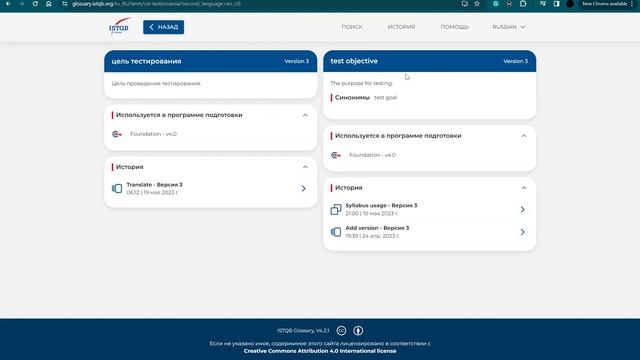Go back with the НАЗАД button
The image size is (640, 360).
[163, 27]
